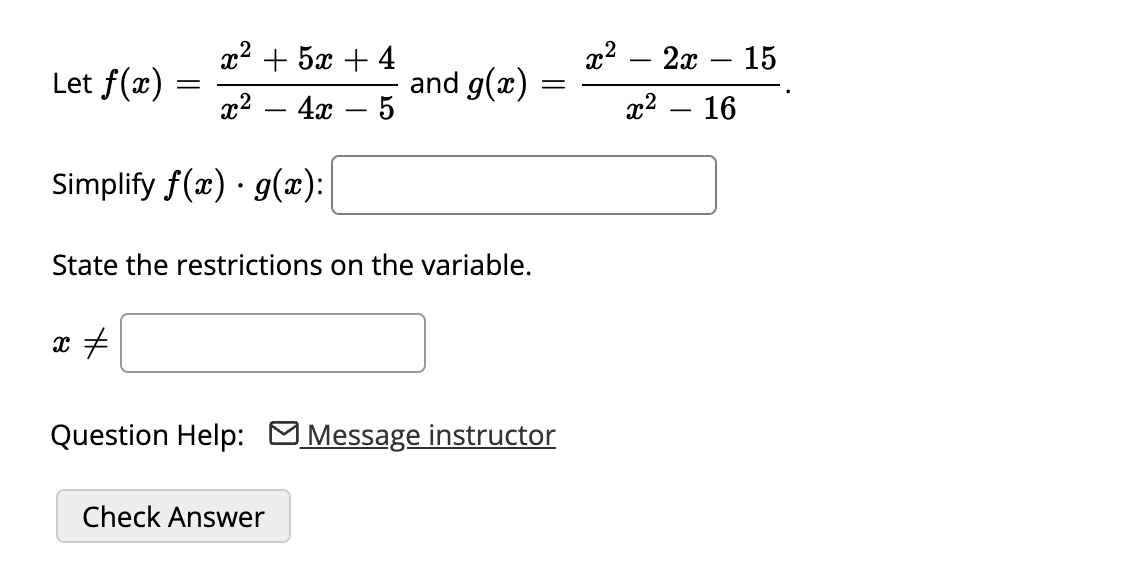Click the message icon before Message instructor link
Image resolution: width=1130 pixels, height=578 pixels.
click(286, 434)
